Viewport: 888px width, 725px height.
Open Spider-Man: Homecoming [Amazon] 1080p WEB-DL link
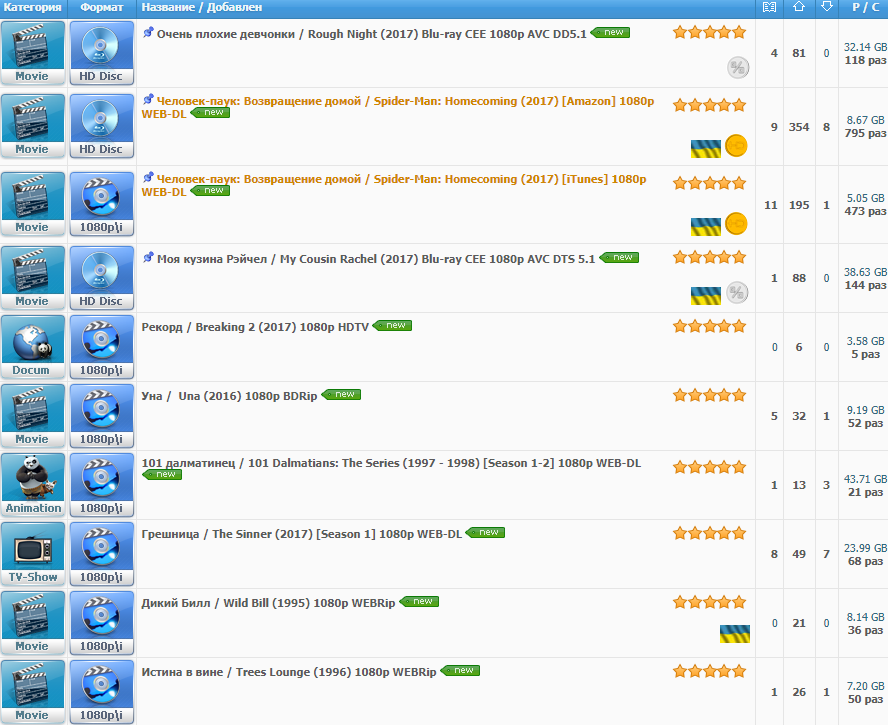398,108
